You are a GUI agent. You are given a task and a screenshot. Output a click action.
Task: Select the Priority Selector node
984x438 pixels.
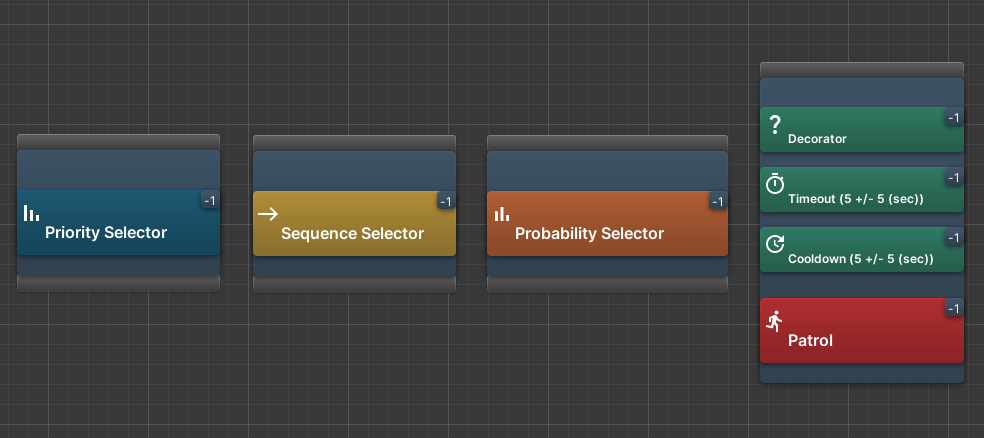[118, 222]
